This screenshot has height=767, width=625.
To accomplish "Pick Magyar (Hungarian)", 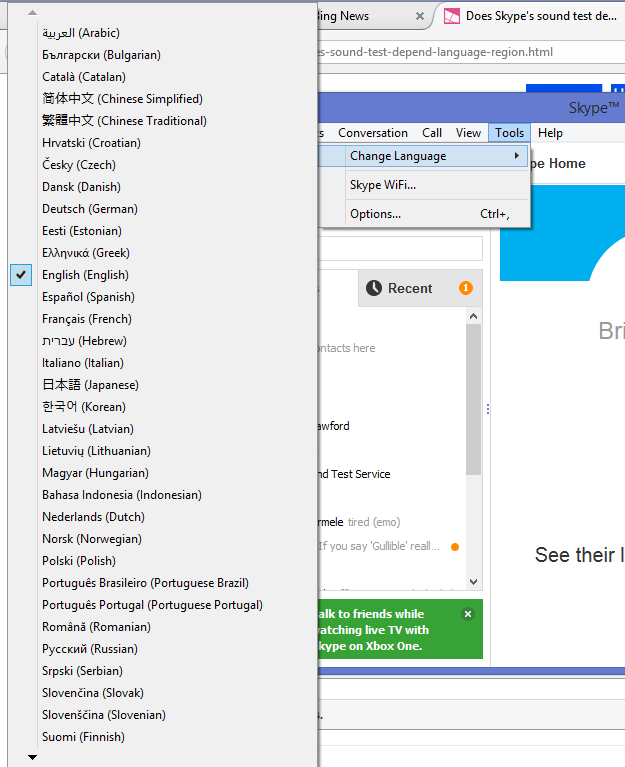I will point(95,473).
